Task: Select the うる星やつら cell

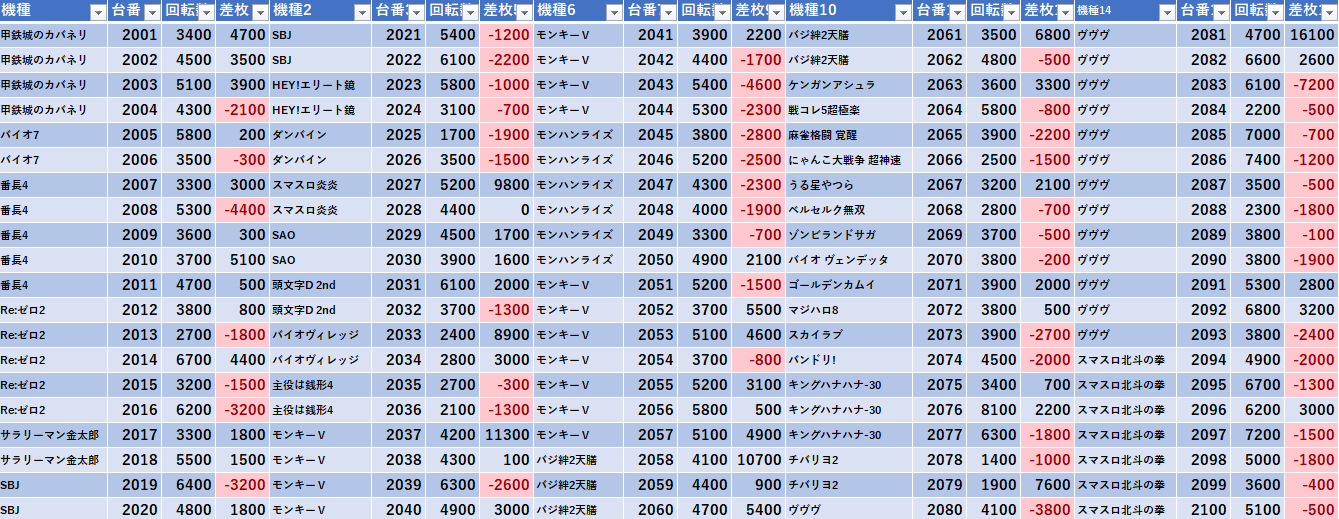Action: tap(849, 185)
